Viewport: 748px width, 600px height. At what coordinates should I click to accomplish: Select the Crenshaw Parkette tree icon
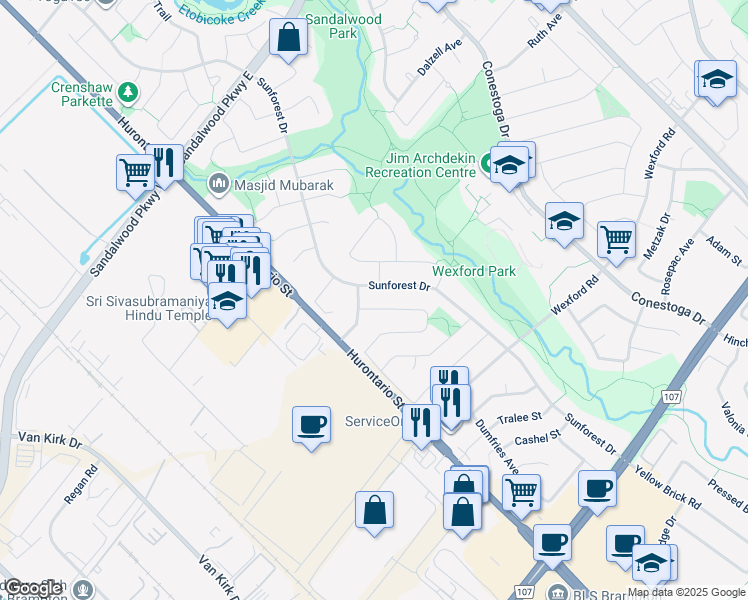coord(128,92)
